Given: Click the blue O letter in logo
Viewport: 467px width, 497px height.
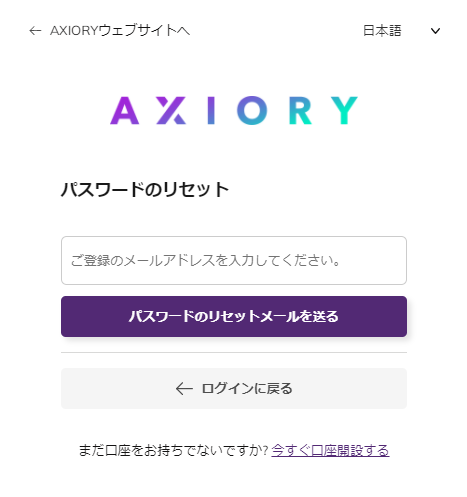Looking at the screenshot, I should pos(252,111).
